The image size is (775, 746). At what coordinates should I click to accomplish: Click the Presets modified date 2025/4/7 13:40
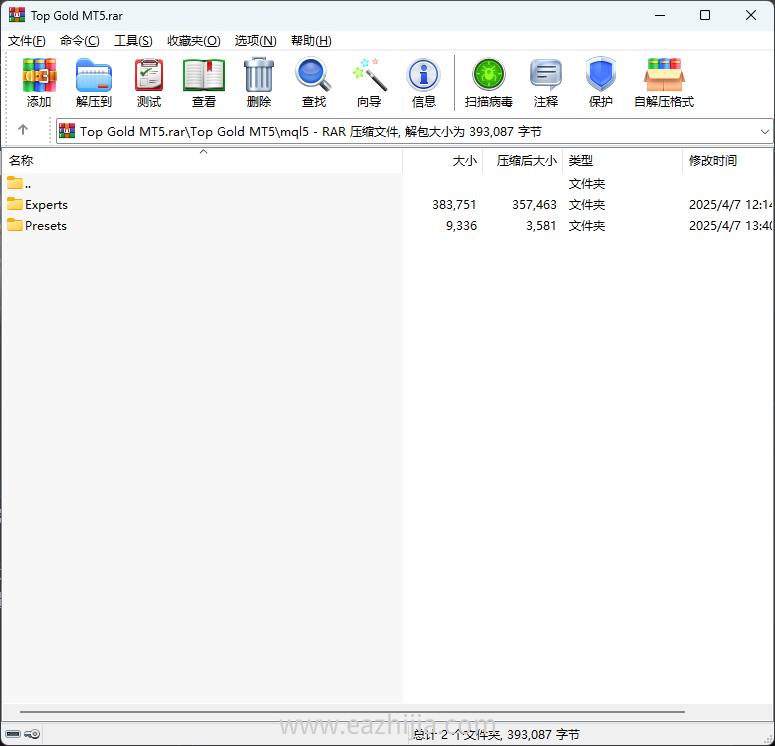tap(731, 226)
